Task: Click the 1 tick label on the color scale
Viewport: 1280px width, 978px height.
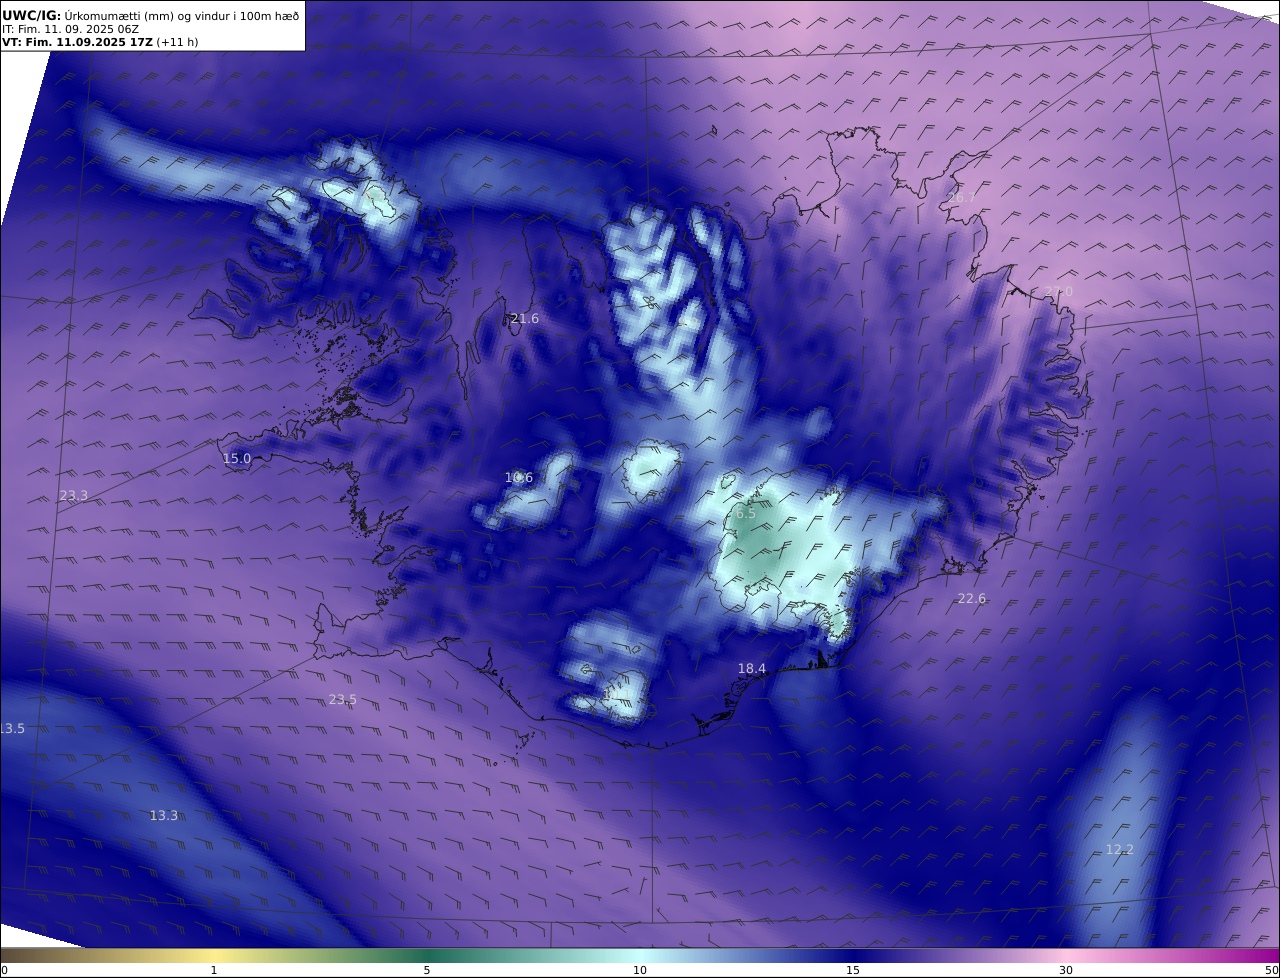Action: pyautogui.click(x=214, y=970)
